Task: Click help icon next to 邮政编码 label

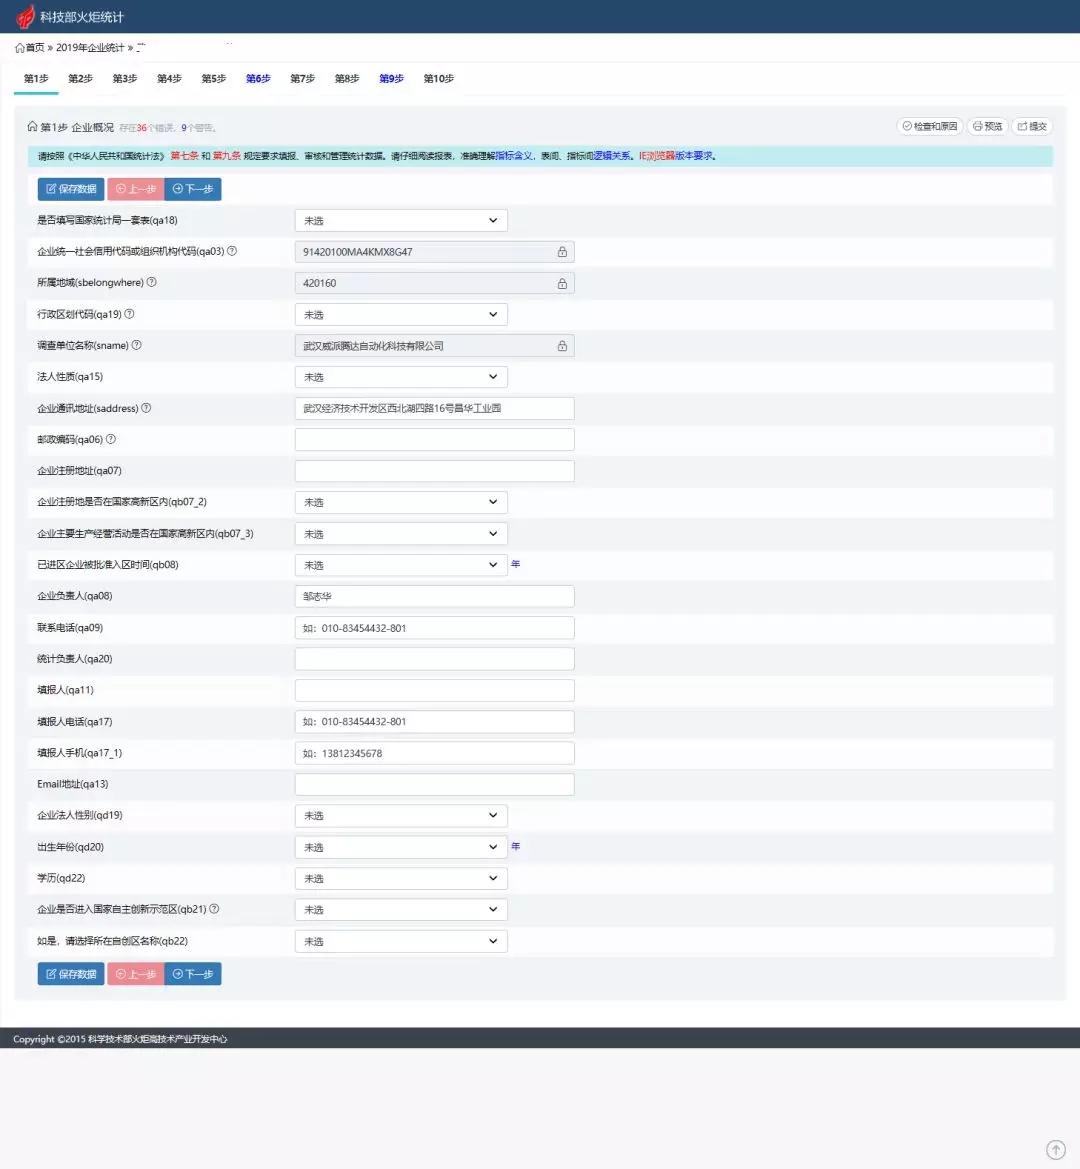Action: point(111,439)
